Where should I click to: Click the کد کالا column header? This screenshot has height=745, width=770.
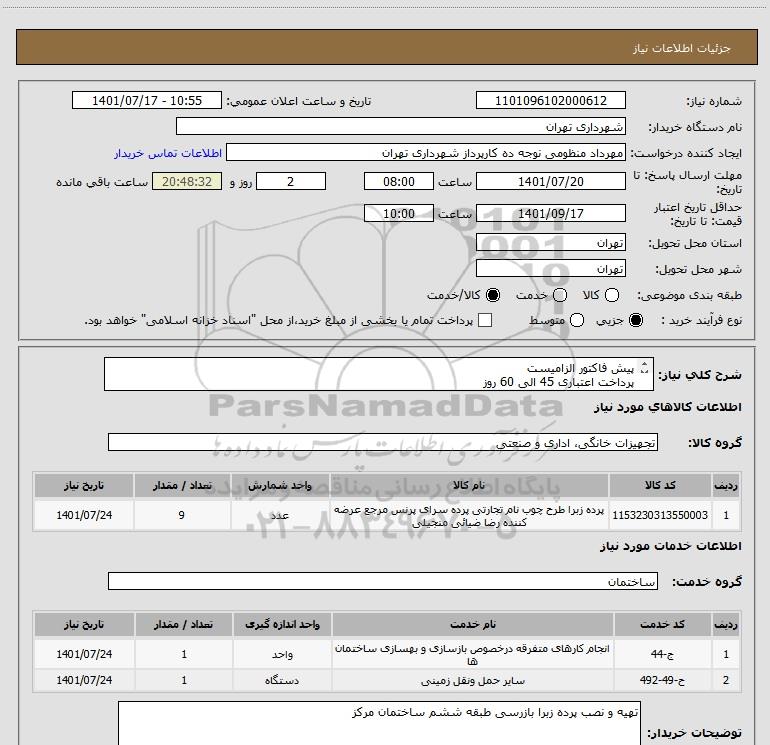660,485
